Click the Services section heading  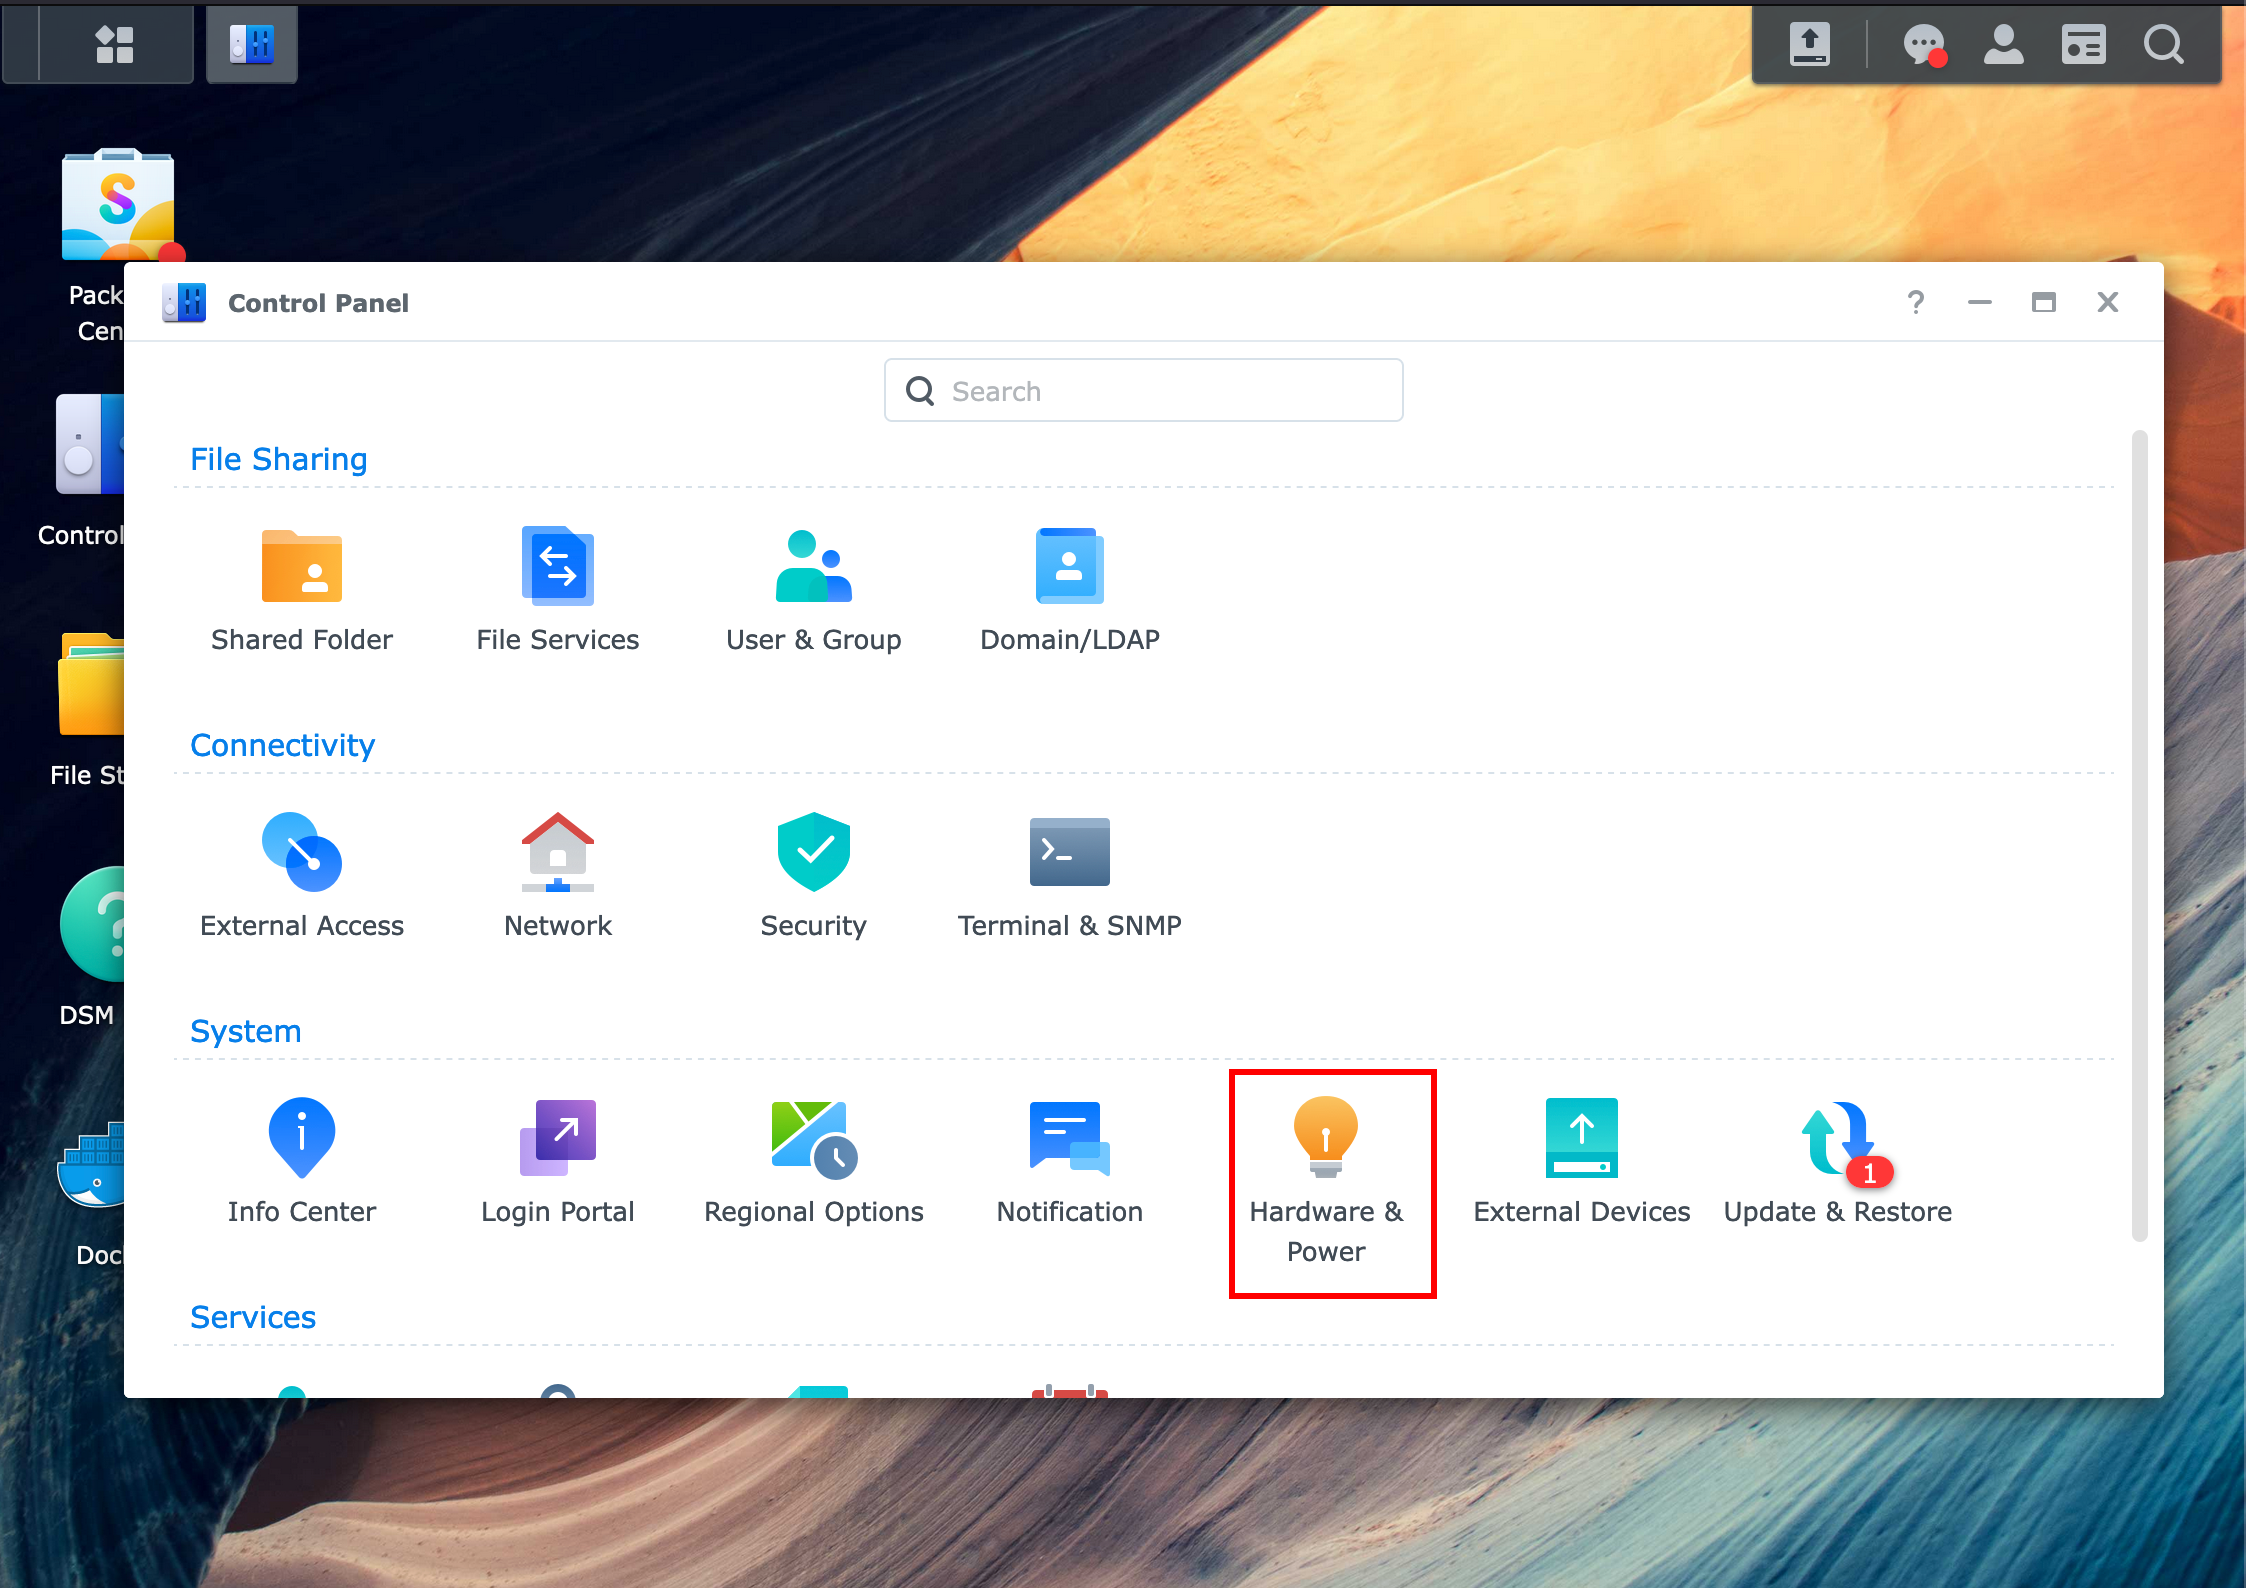252,1317
